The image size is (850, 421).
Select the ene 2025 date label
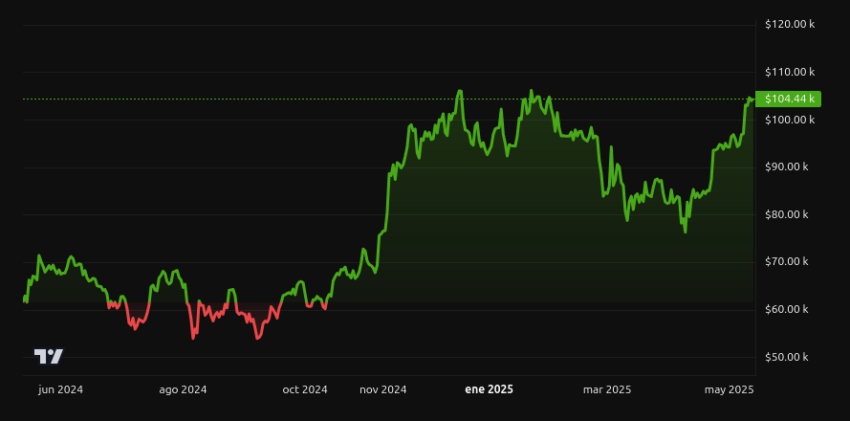489,390
